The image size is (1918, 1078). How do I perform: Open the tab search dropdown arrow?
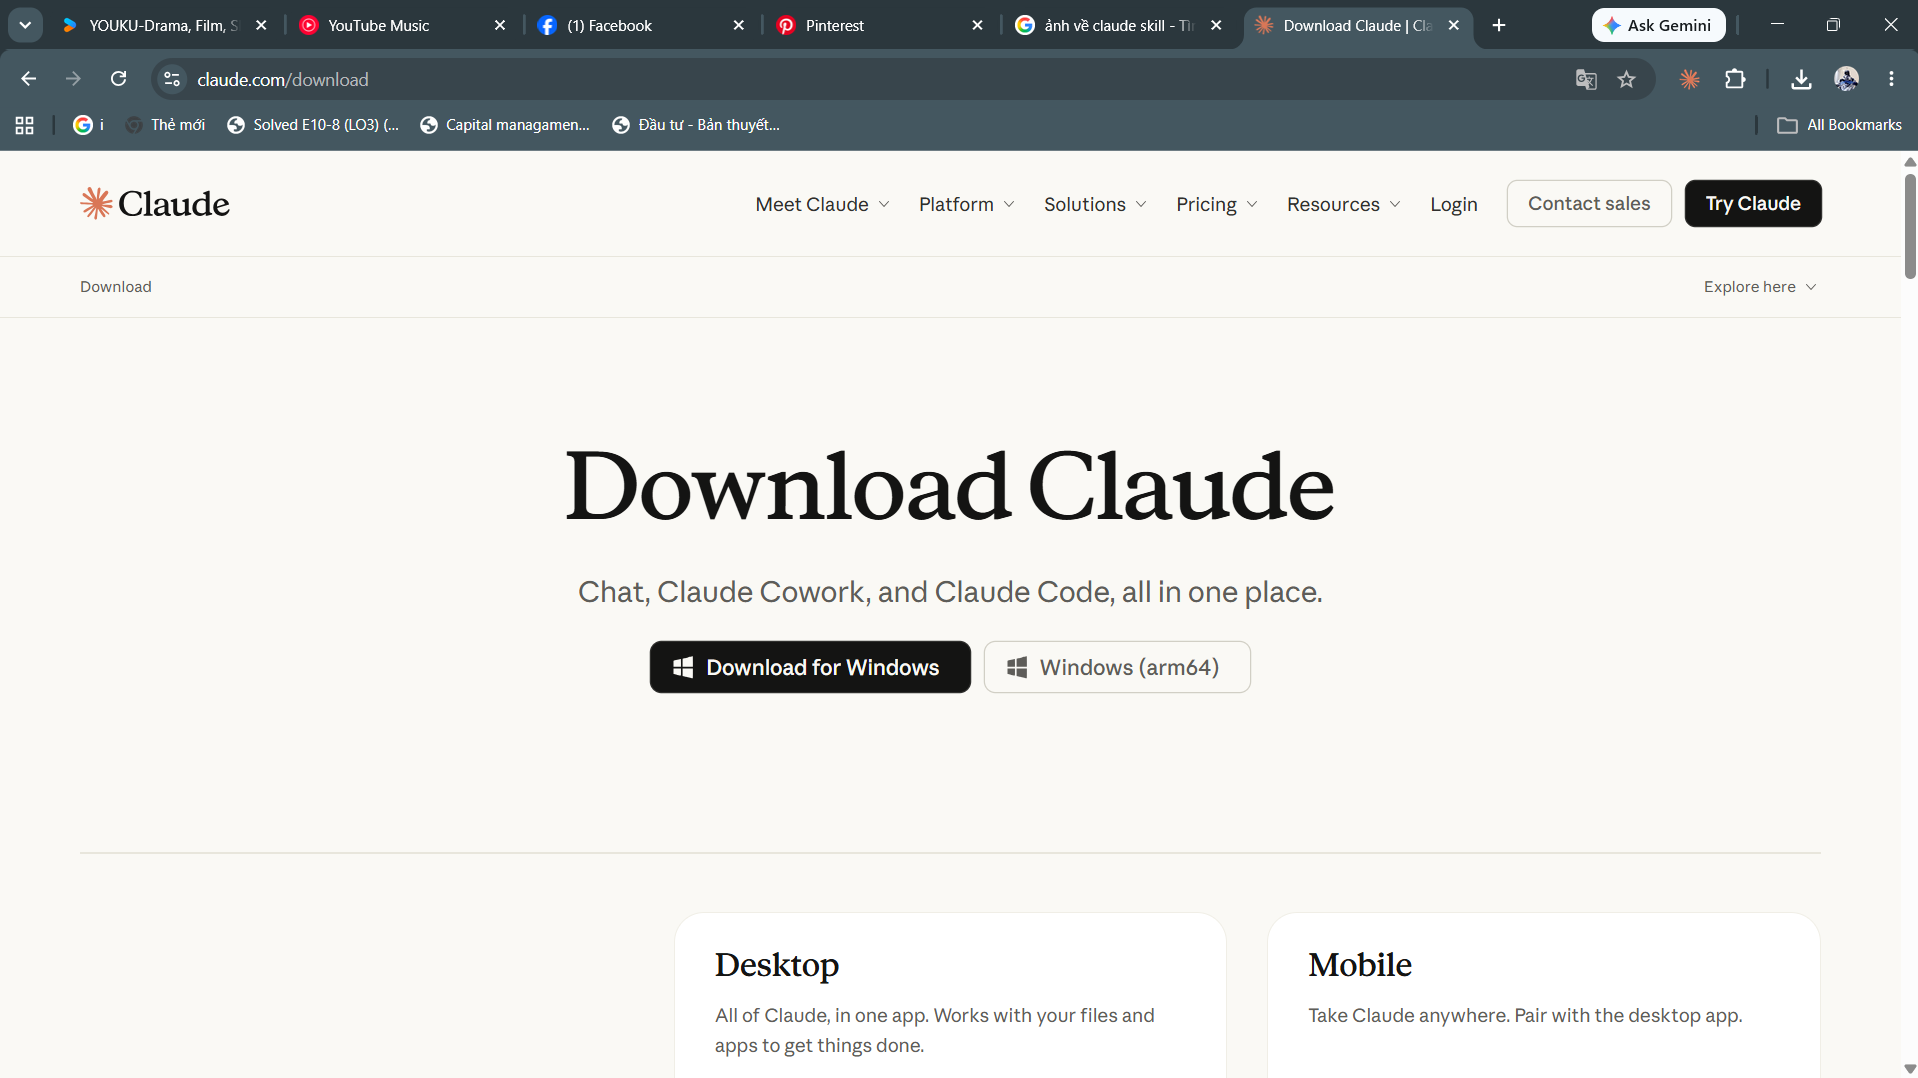[25, 25]
